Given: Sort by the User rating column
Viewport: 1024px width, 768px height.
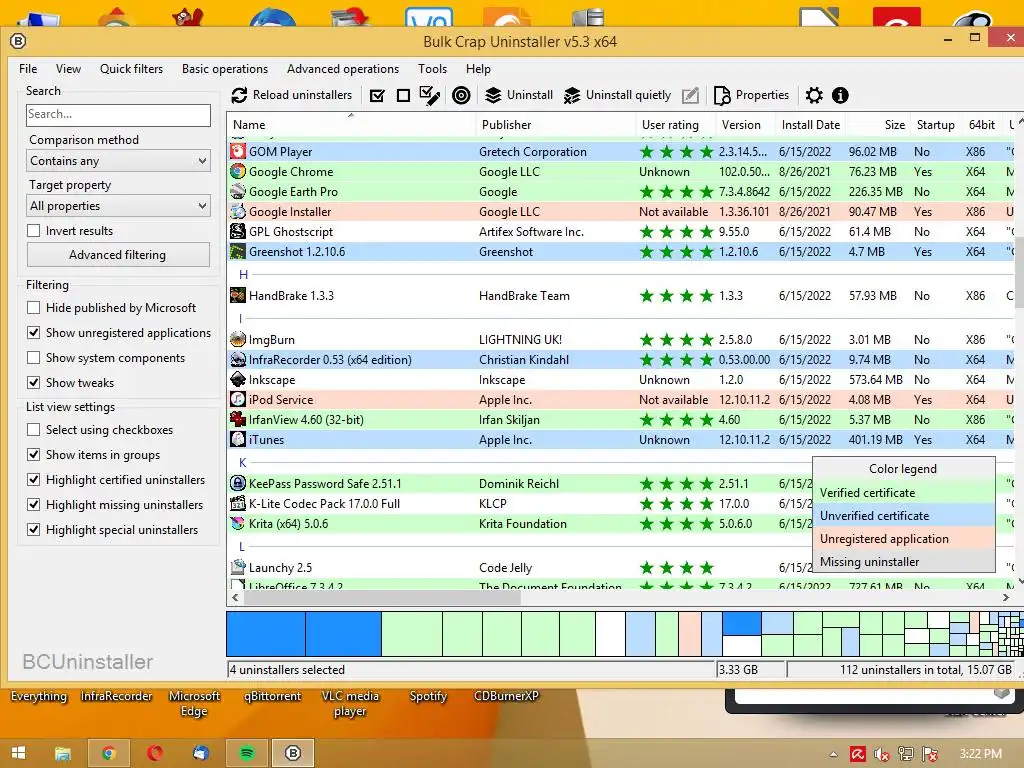Looking at the screenshot, I should click(675, 125).
